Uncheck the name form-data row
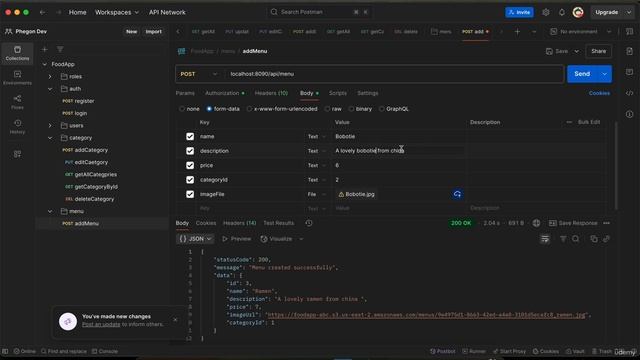640x360 pixels. 190,136
